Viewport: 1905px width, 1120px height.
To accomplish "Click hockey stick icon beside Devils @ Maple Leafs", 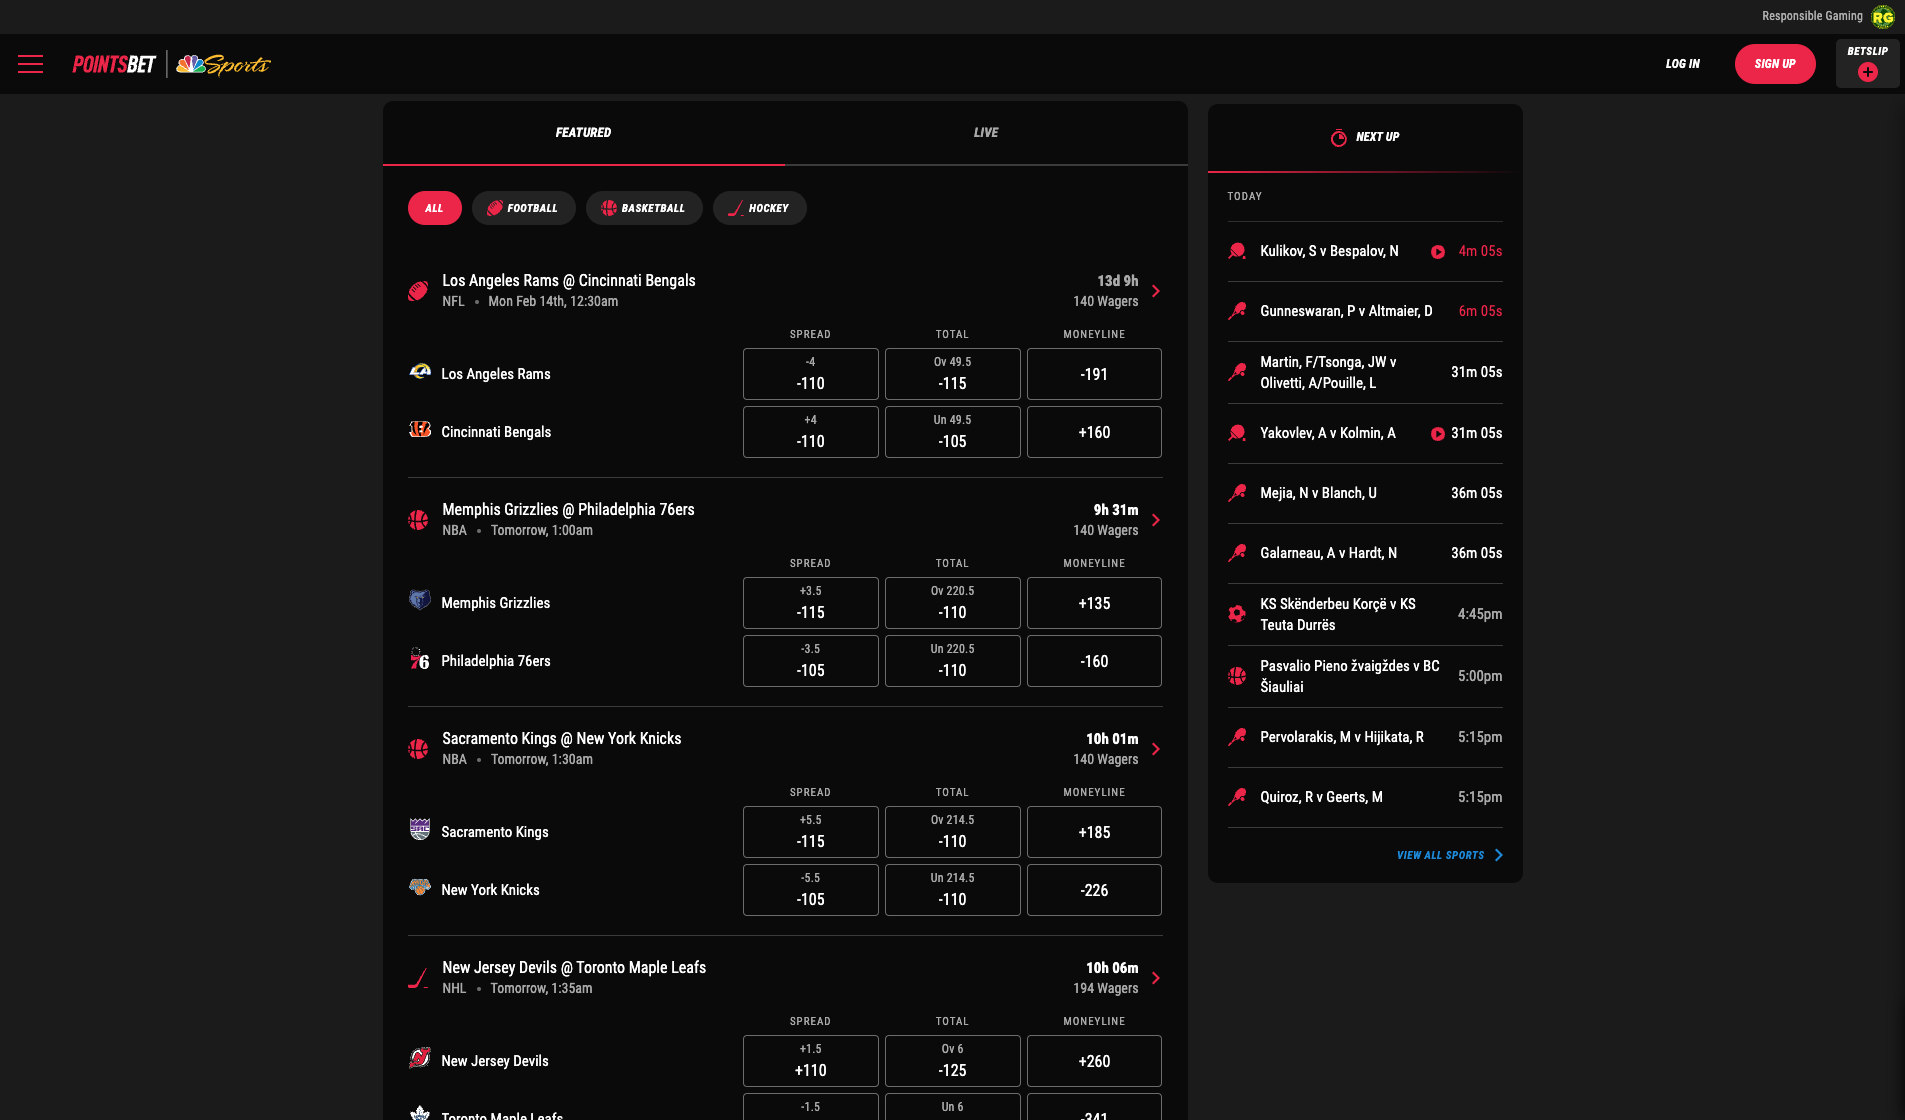I will tap(418, 978).
